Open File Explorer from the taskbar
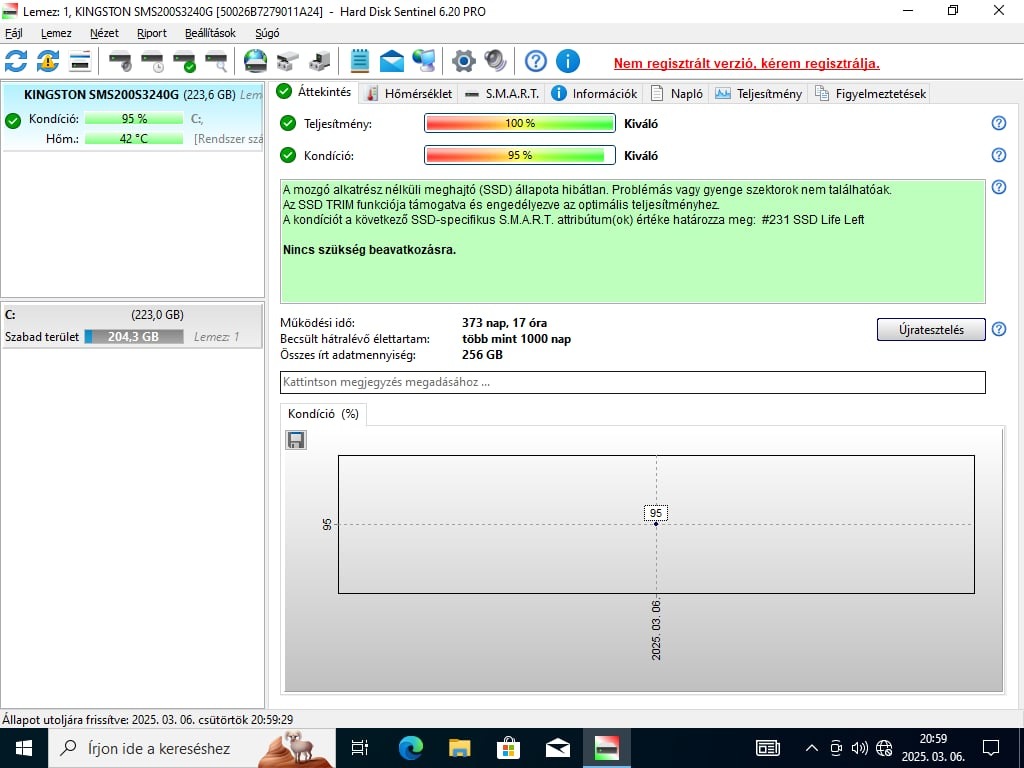 pos(460,748)
